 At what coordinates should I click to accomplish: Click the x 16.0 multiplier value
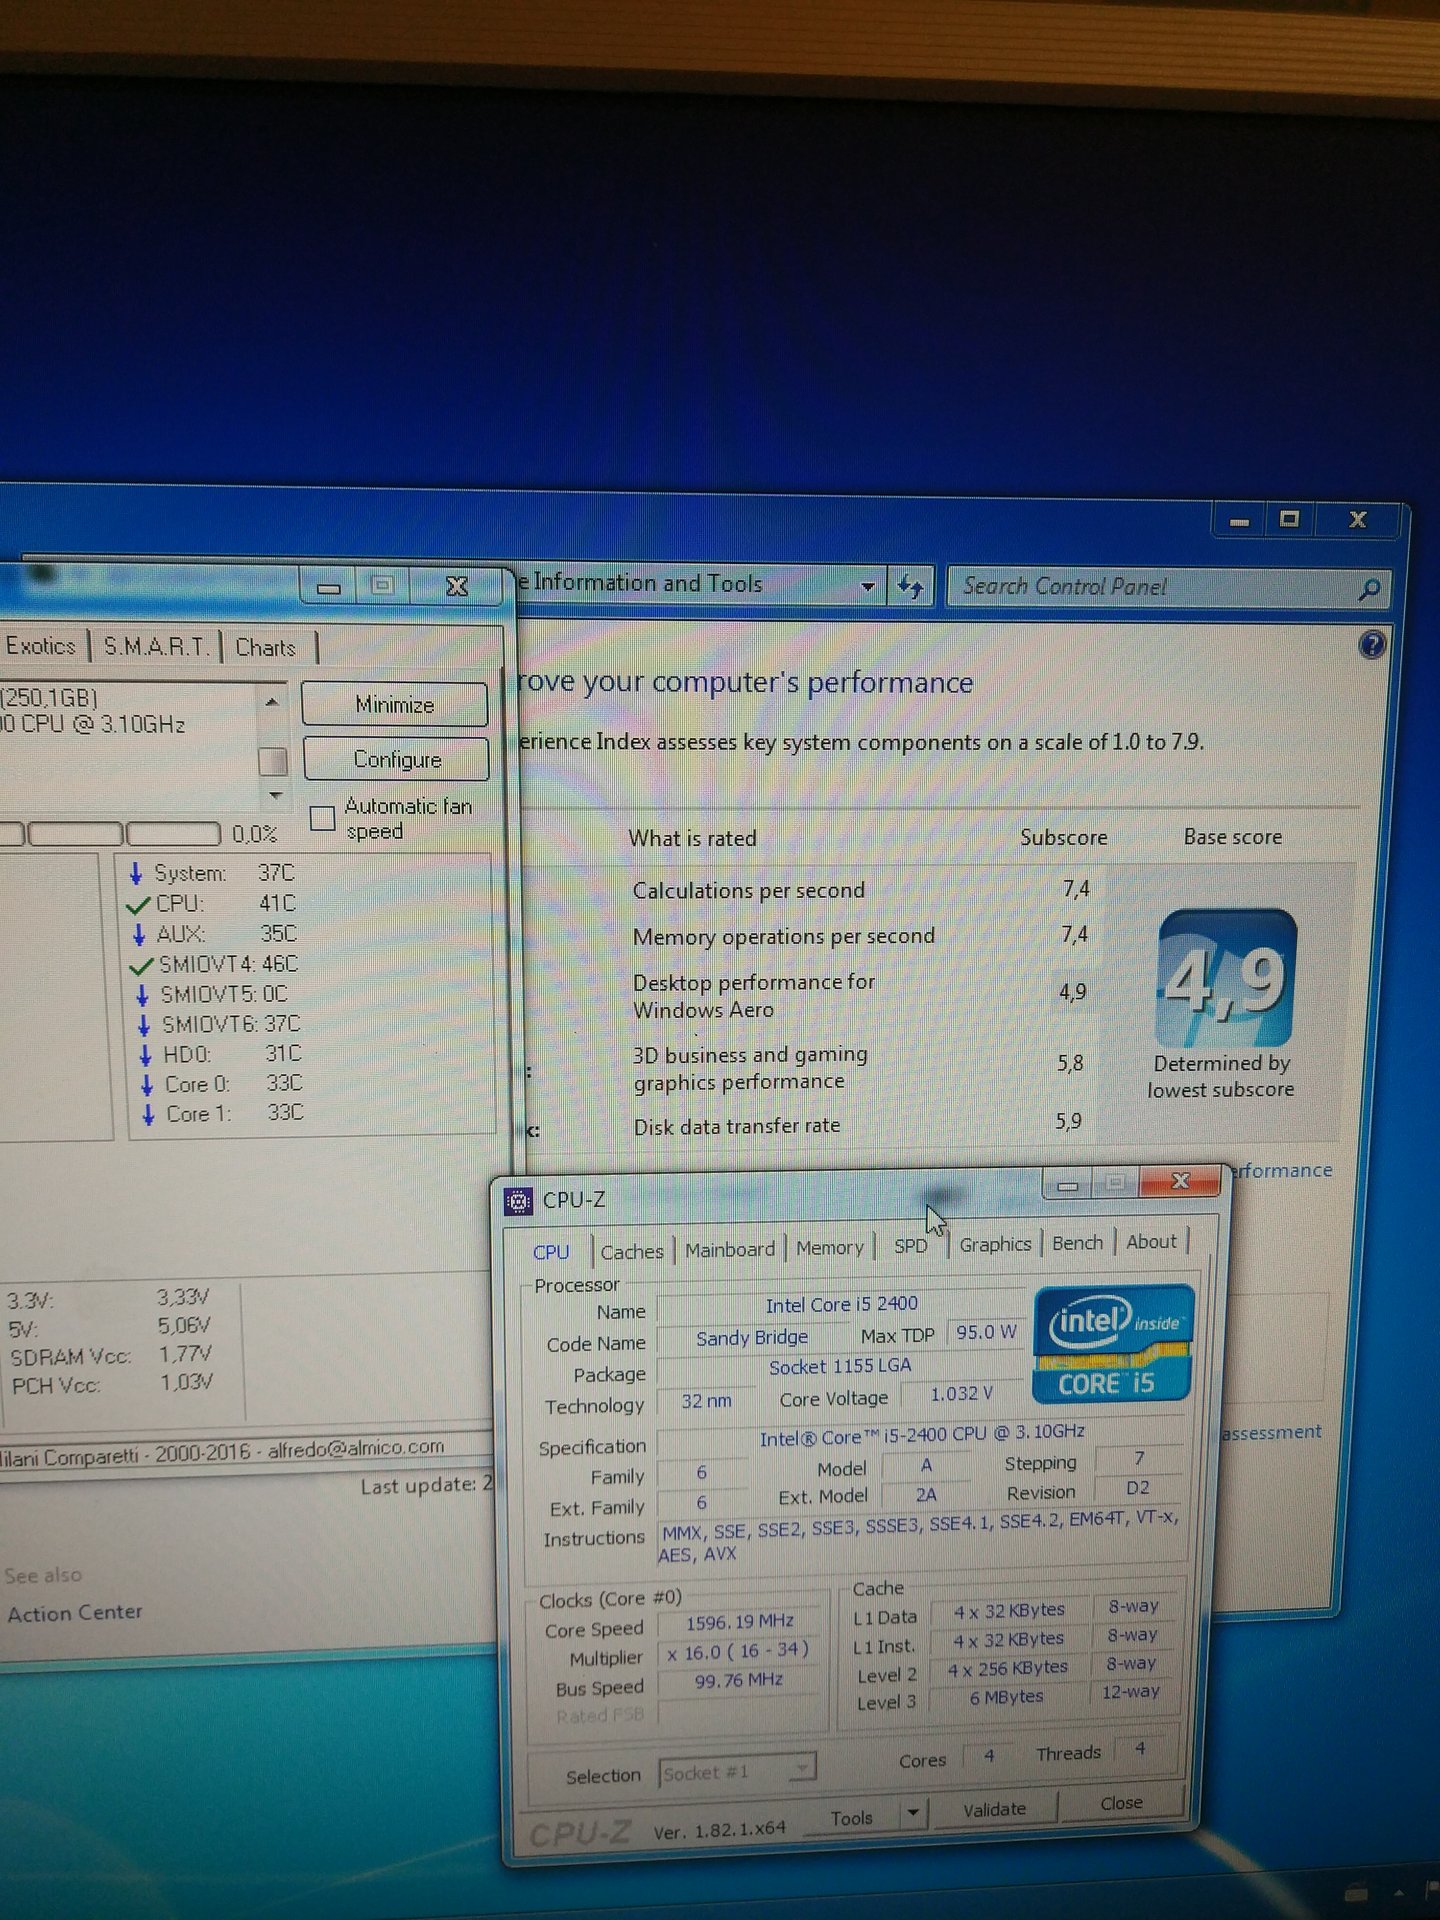coord(739,1651)
